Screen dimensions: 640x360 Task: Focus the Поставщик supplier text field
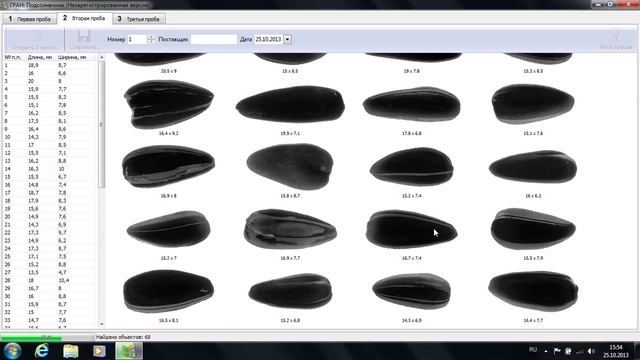pos(213,39)
